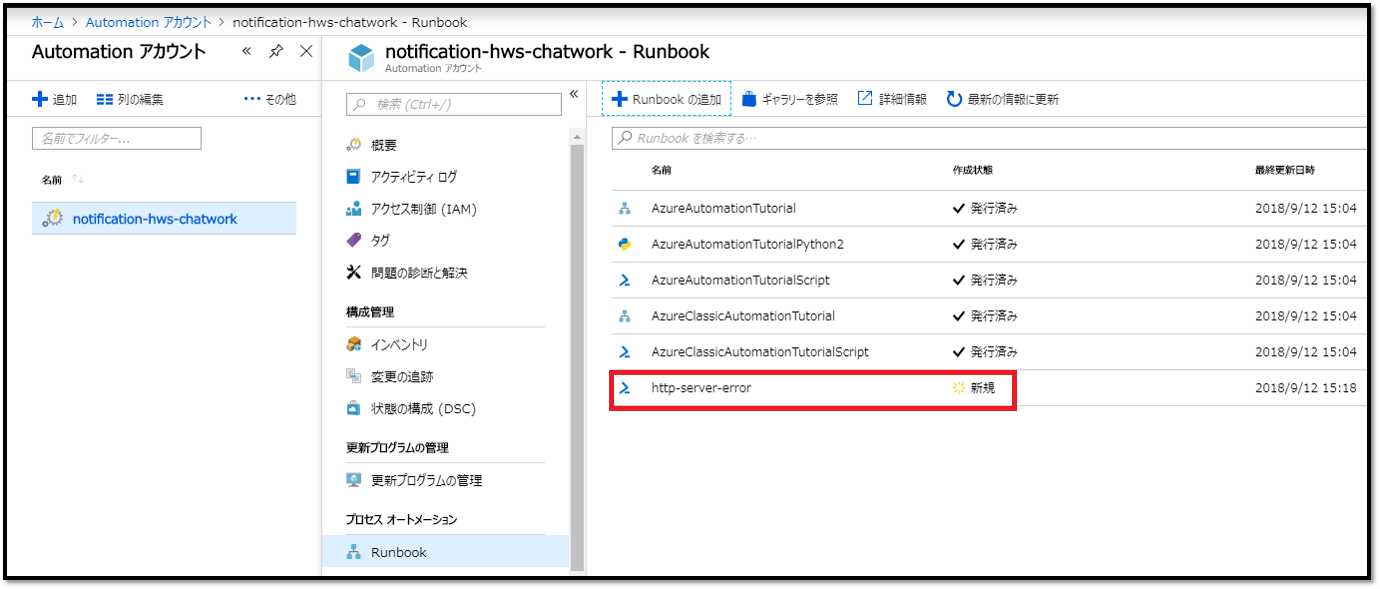This screenshot has width=1380, height=589.
Task: Open 状態の構成 (DSC) menu item
Action: tap(423, 409)
